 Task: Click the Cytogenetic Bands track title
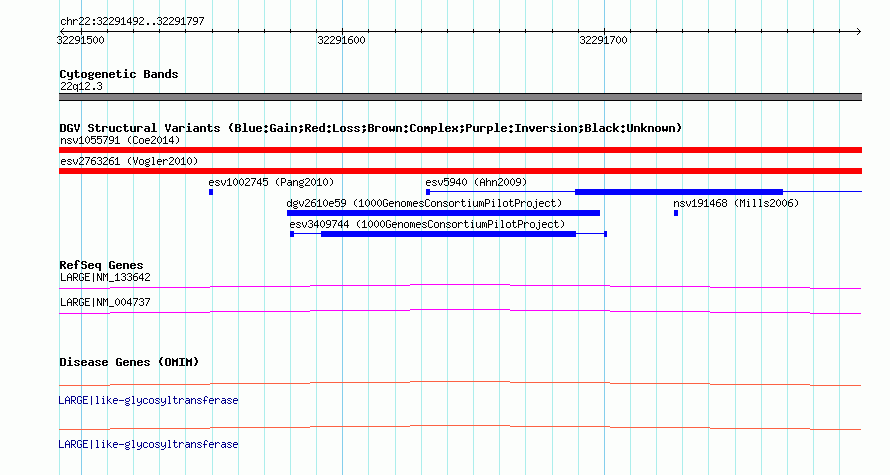point(119,74)
